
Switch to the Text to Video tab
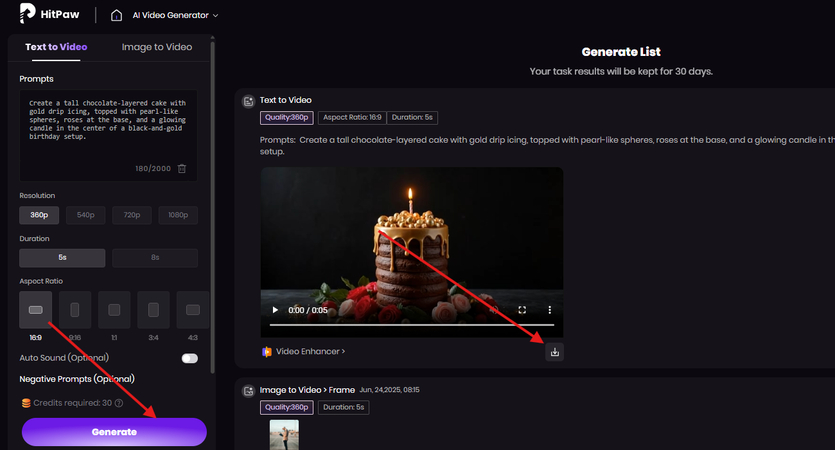coord(55,47)
